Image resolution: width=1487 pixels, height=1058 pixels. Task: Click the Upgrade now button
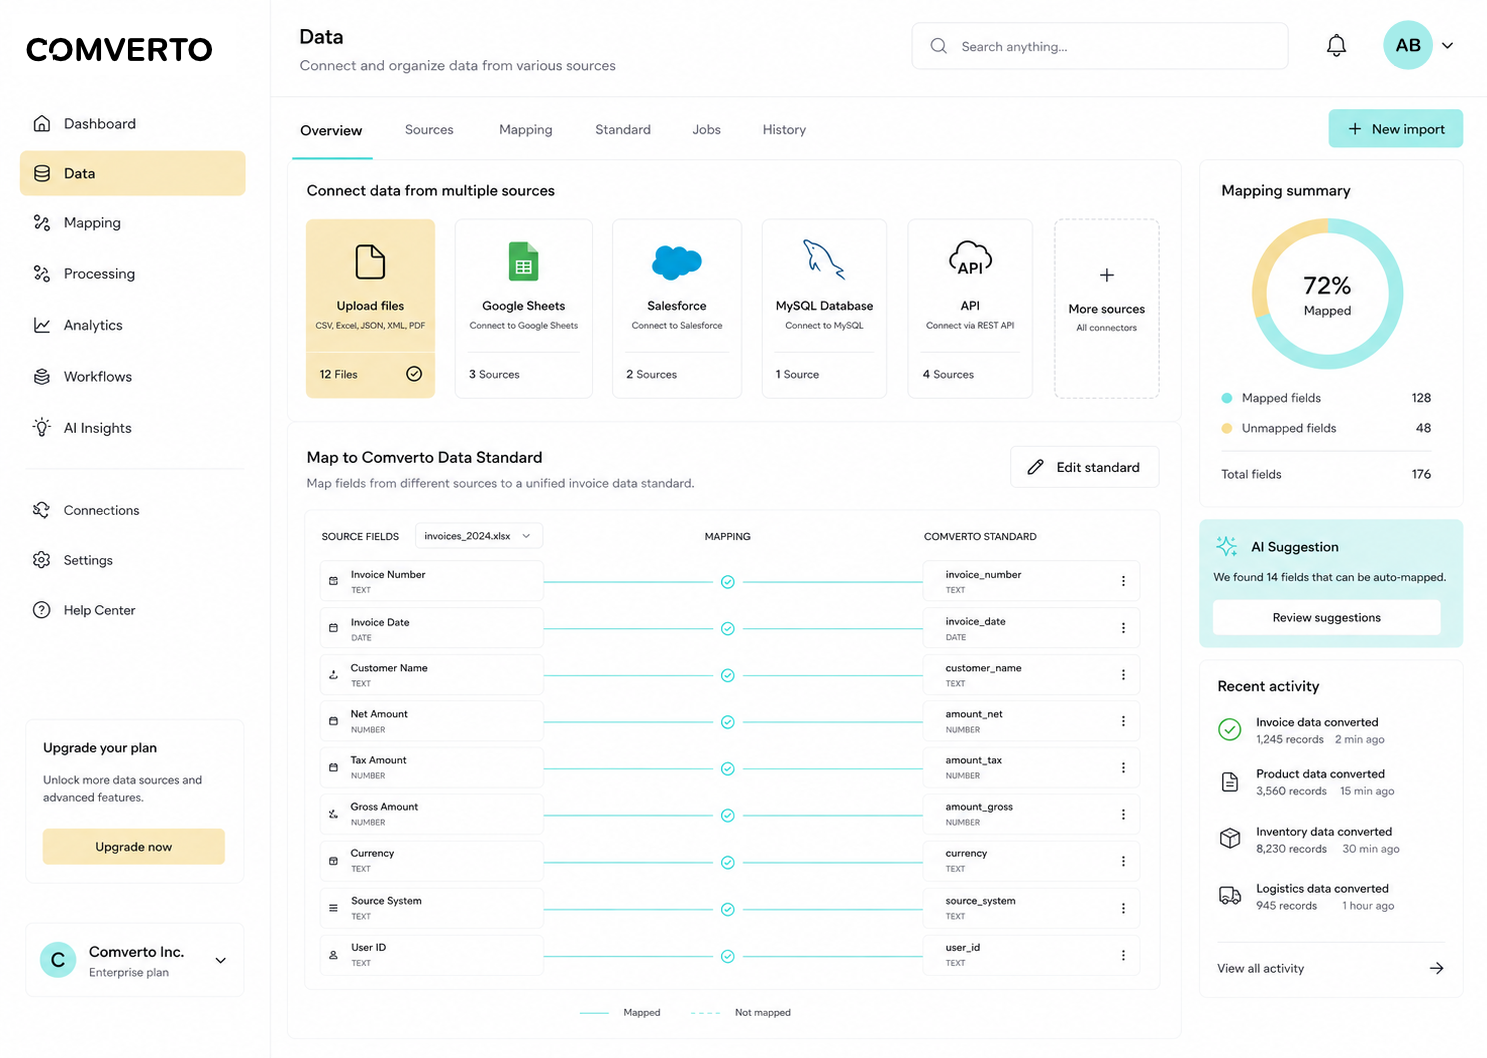[x=134, y=846]
